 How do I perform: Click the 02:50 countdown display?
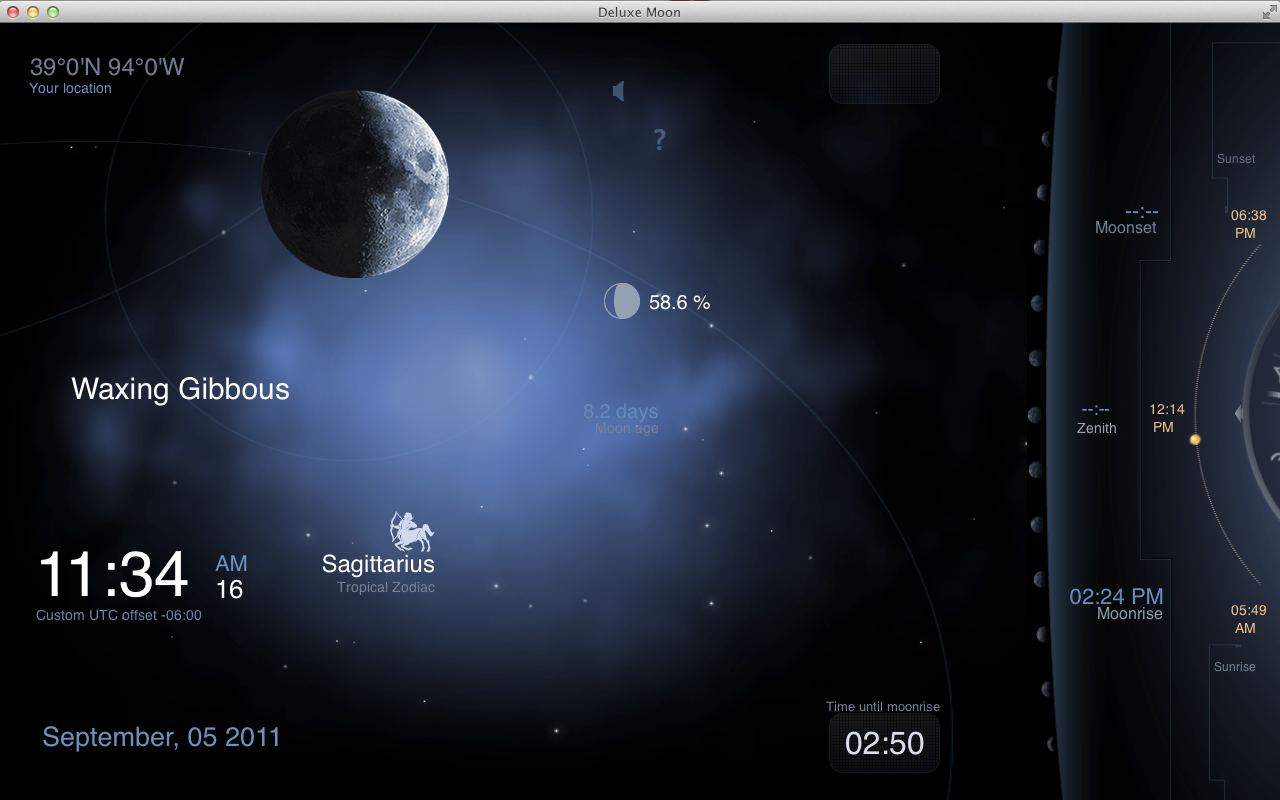(885, 743)
